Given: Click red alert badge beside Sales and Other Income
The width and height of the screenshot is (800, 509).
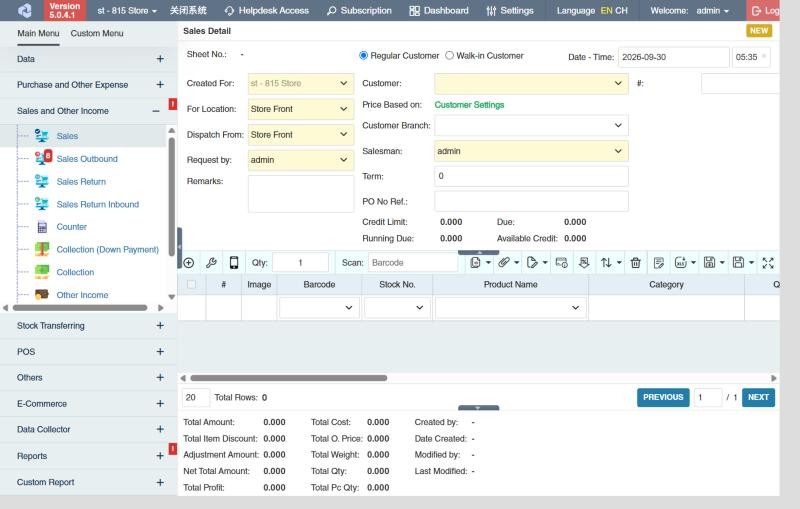Looking at the screenshot, I should point(173,104).
